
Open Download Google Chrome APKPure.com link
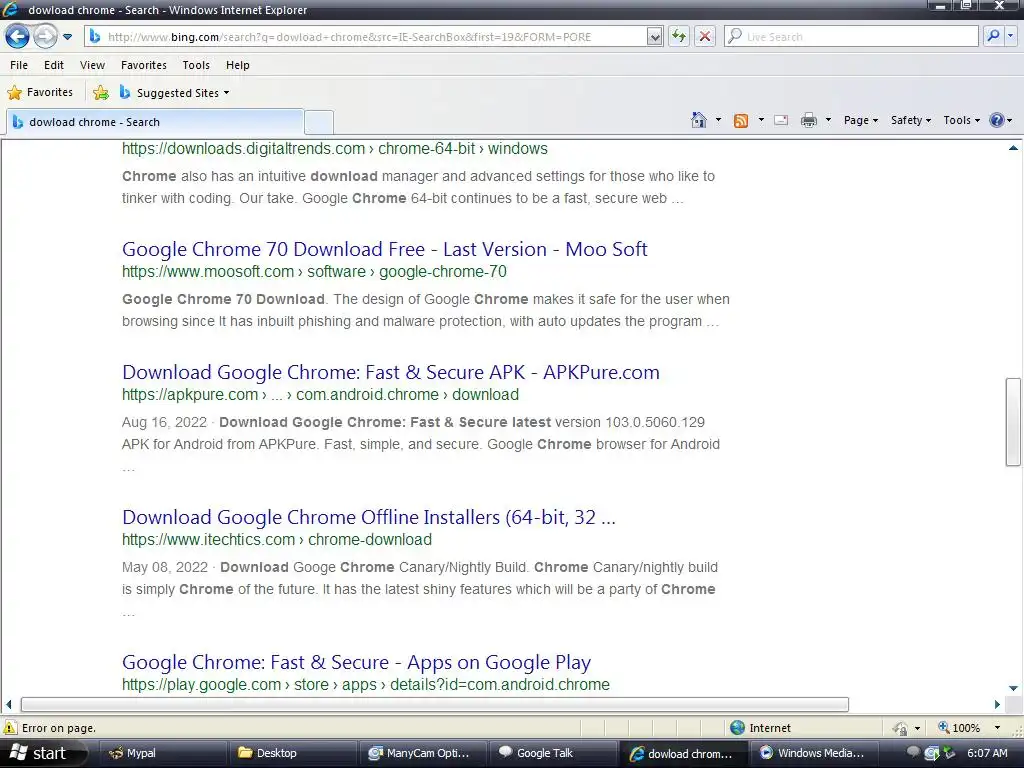tap(391, 372)
